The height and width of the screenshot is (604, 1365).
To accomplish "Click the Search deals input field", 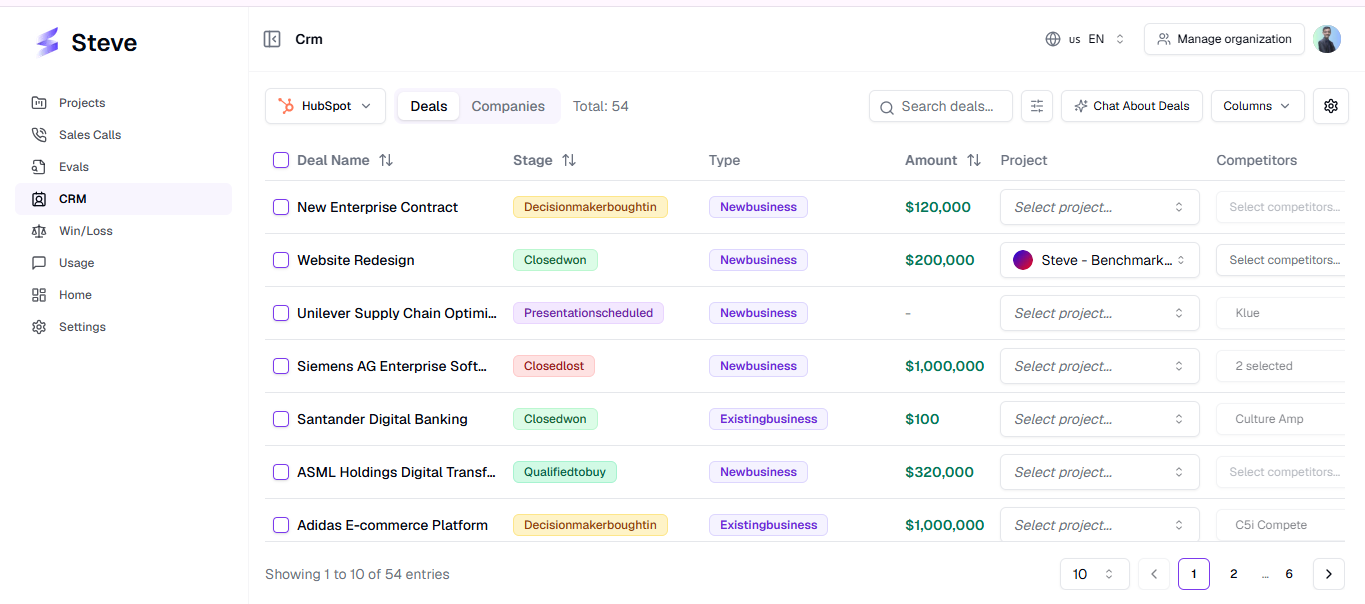I will click(941, 106).
